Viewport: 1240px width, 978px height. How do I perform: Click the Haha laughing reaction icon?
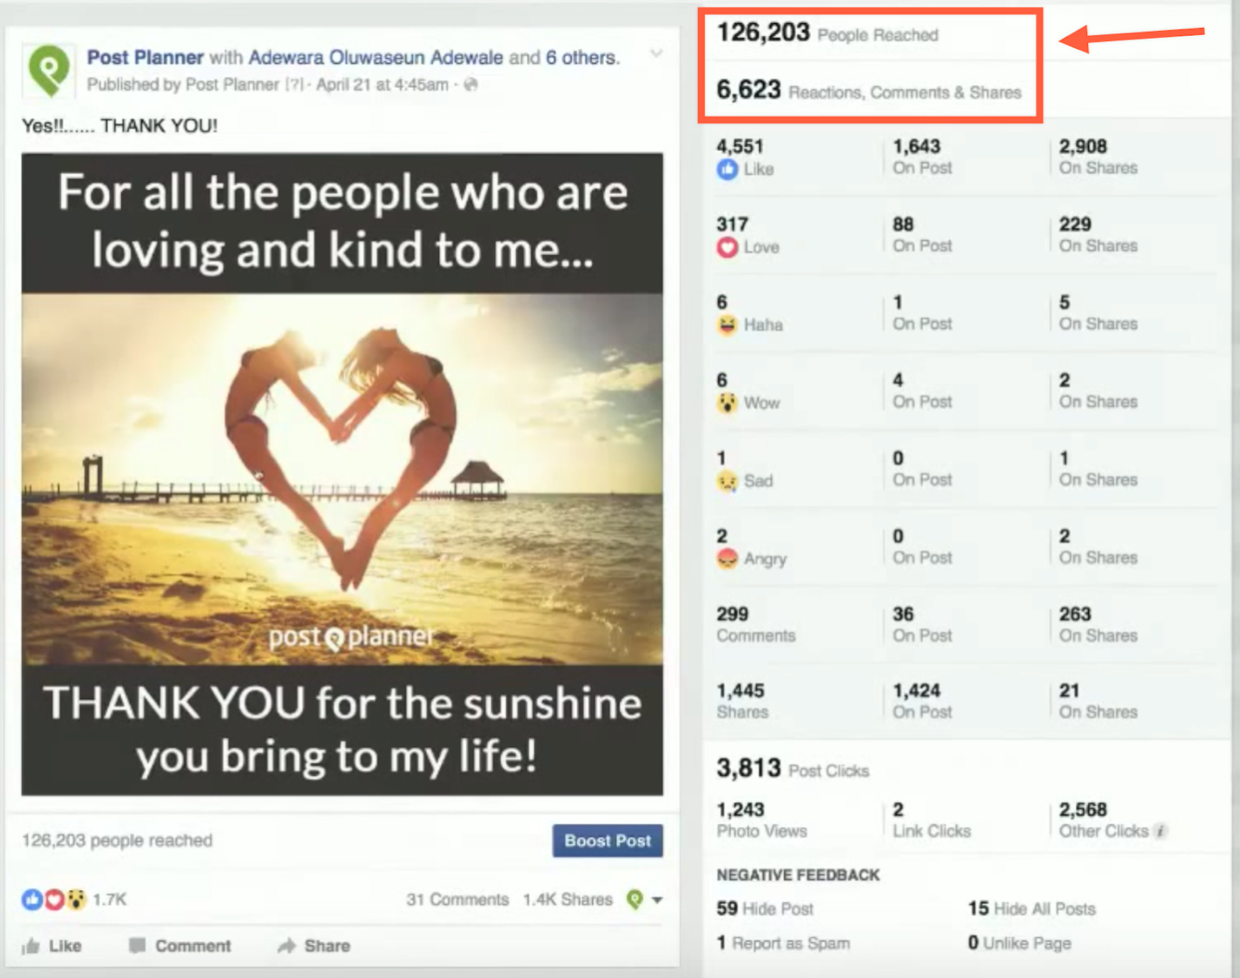point(729,325)
